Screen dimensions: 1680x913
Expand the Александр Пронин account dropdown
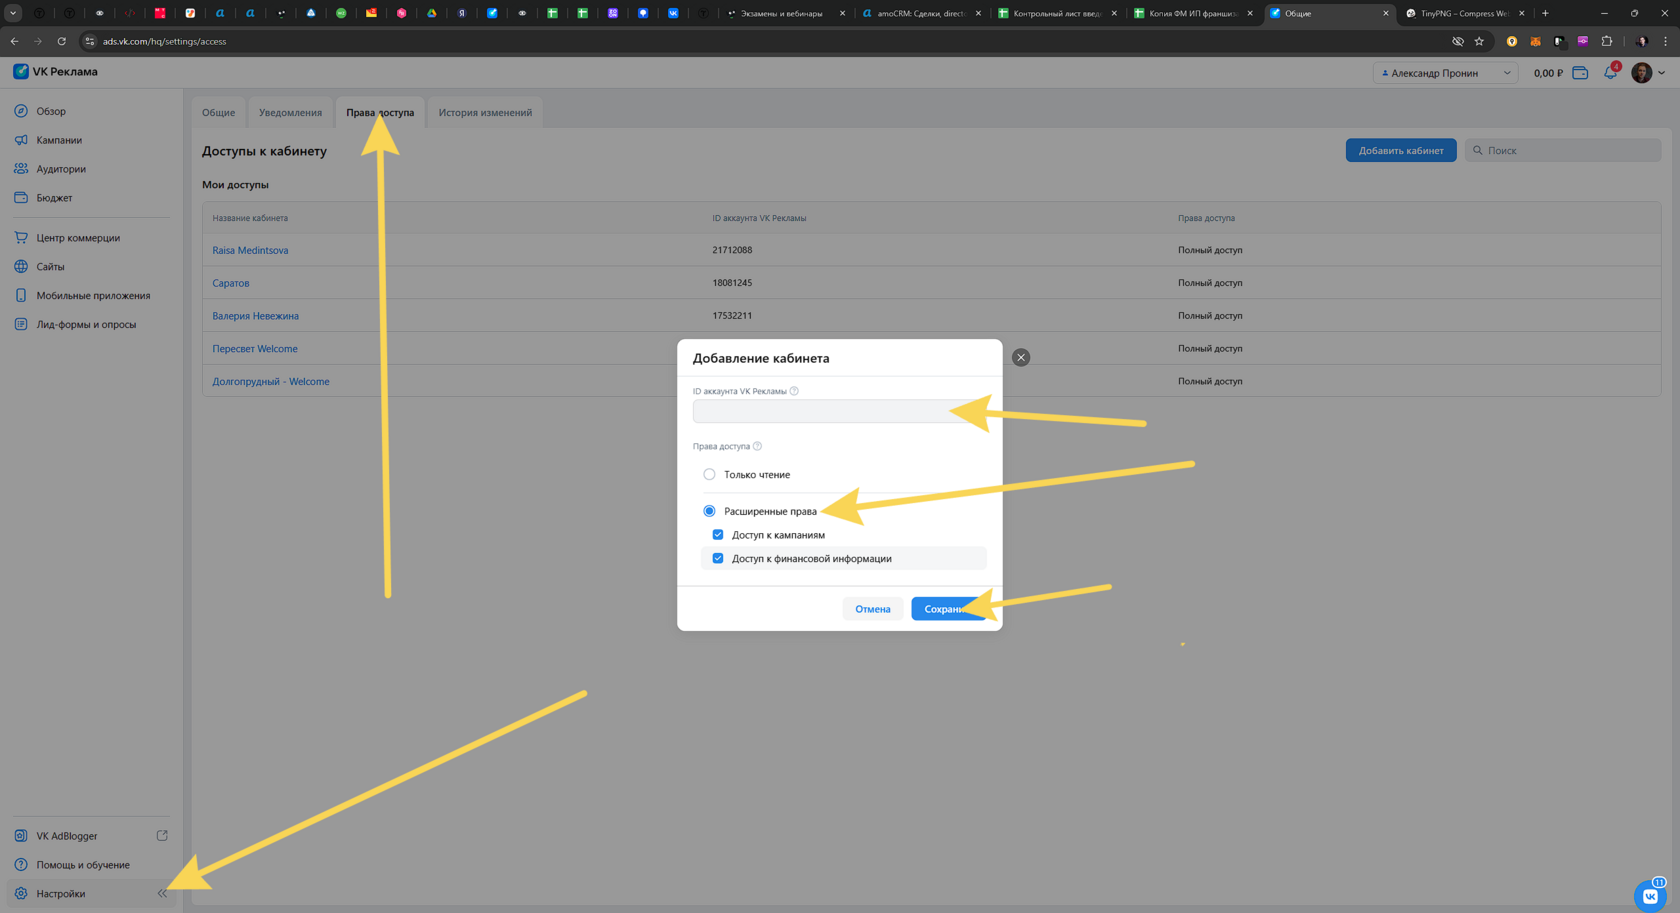pos(1446,73)
